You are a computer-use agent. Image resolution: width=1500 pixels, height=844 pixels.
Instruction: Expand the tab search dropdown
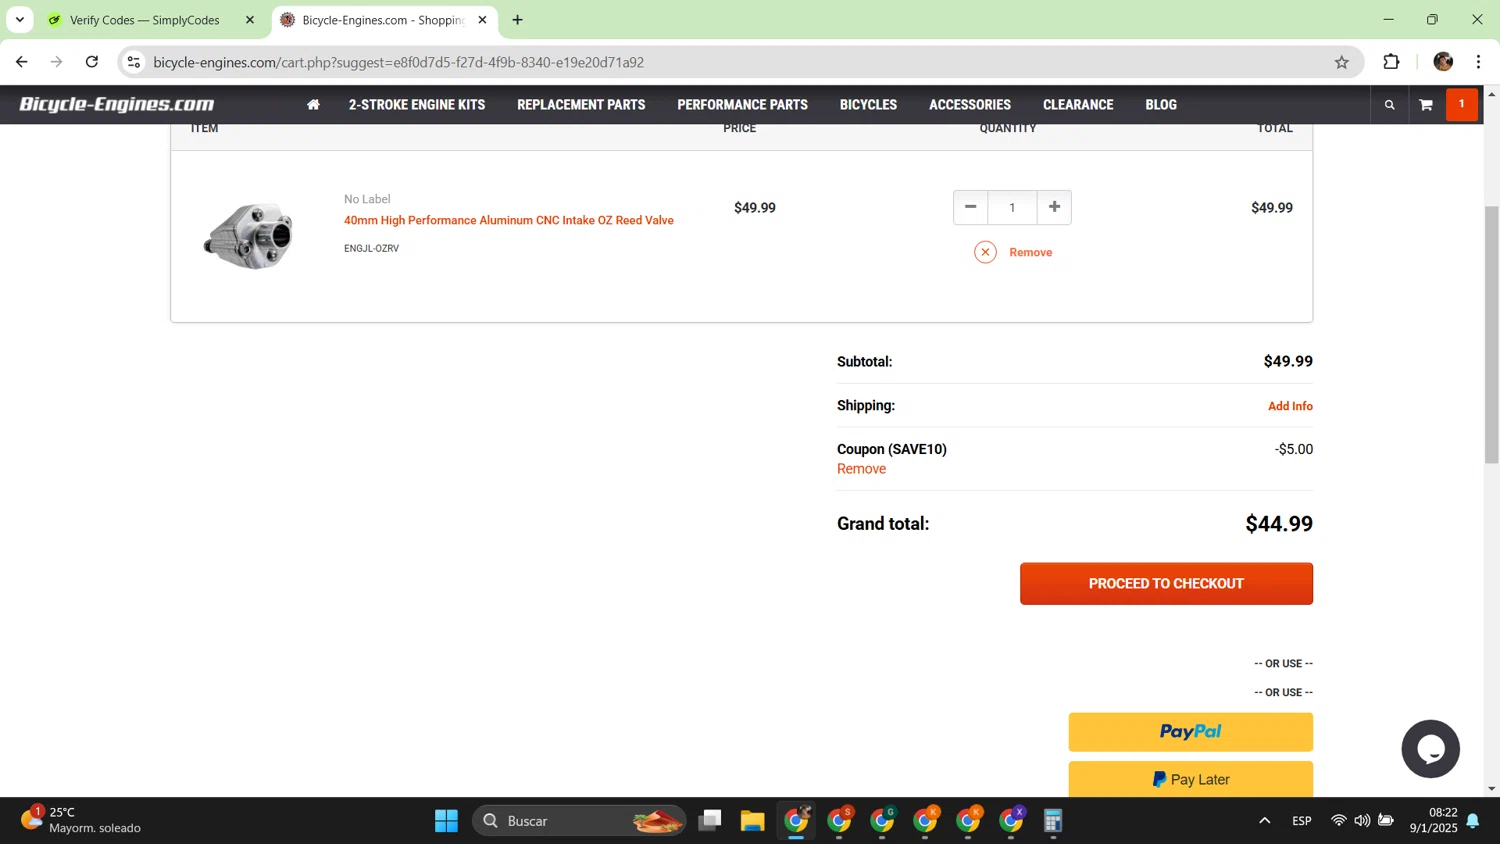[x=20, y=20]
